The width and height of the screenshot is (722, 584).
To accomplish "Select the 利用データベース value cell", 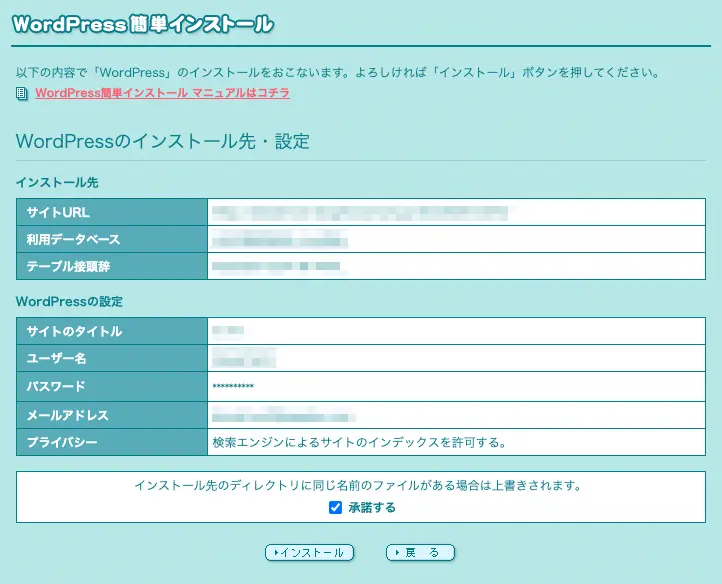I will pyautogui.click(x=280, y=240).
